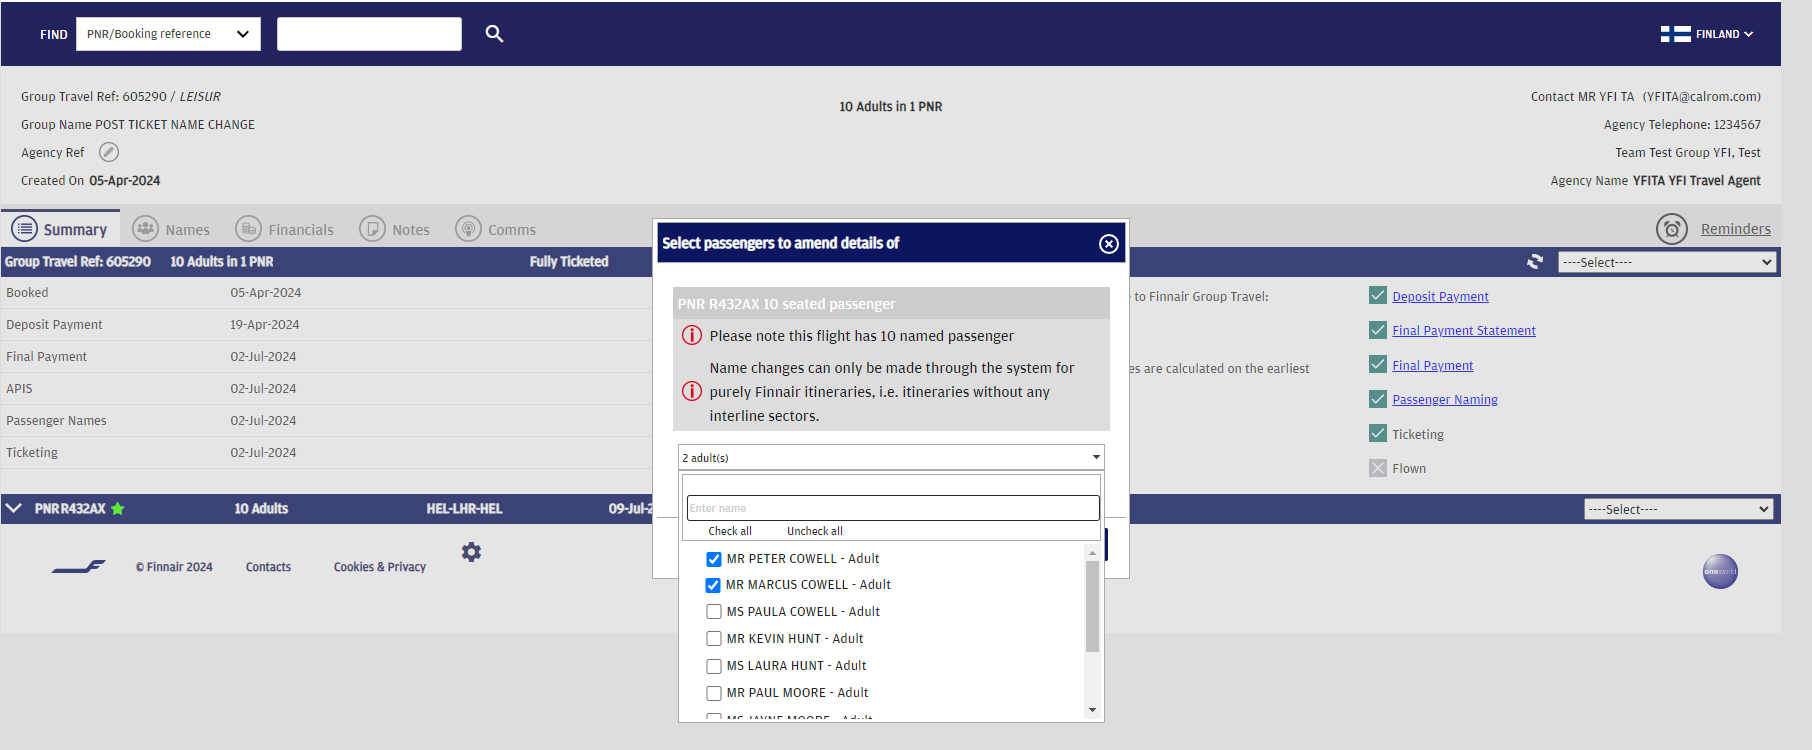Image resolution: width=1812 pixels, height=750 pixels.
Task: Close the Select passengers dialog
Action: pos(1108,244)
